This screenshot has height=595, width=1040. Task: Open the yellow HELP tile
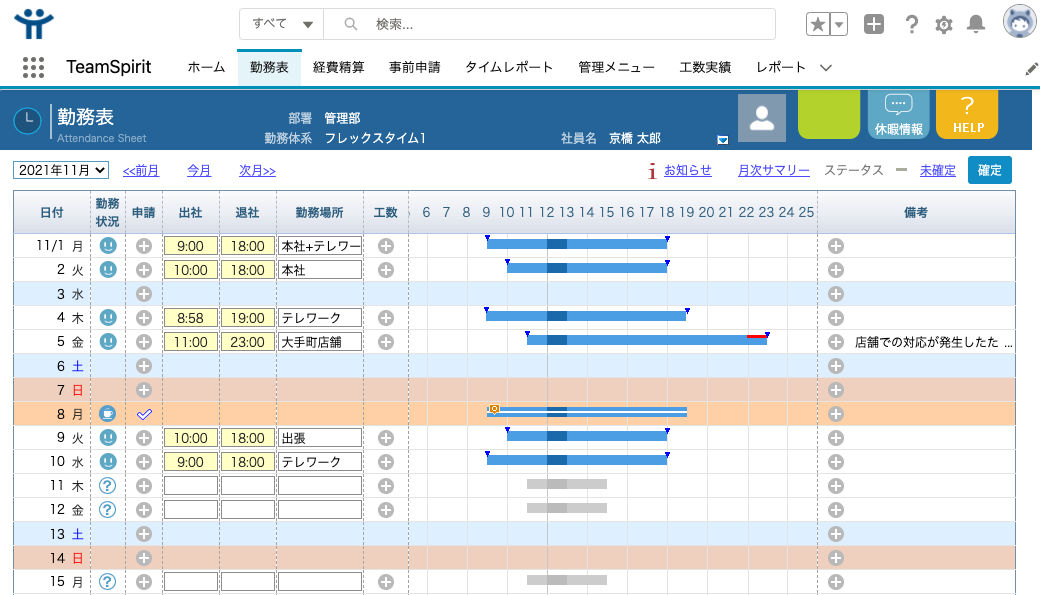pyautogui.click(x=967, y=115)
